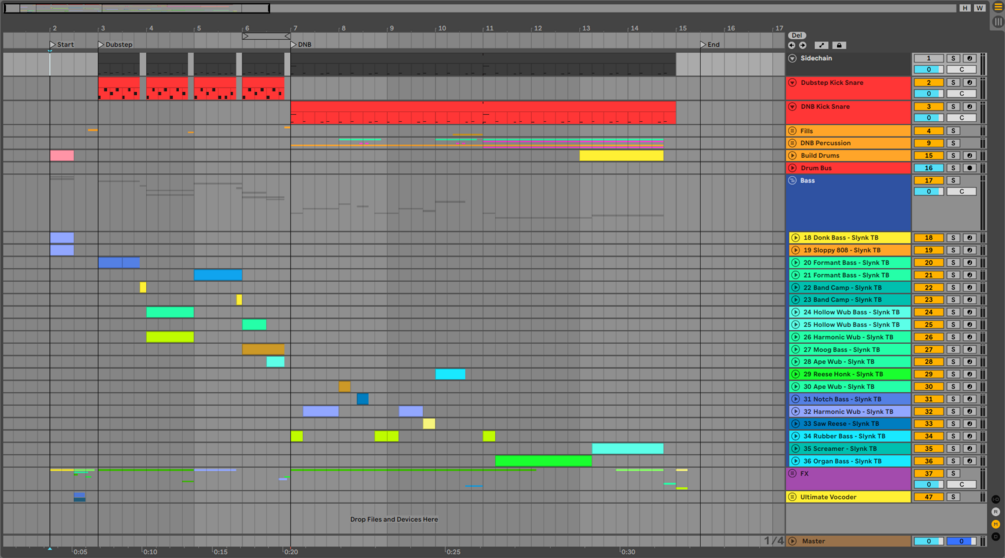The image size is (1005, 558).
Task: Toggle Build Drums activator 15
Action: pos(928,156)
